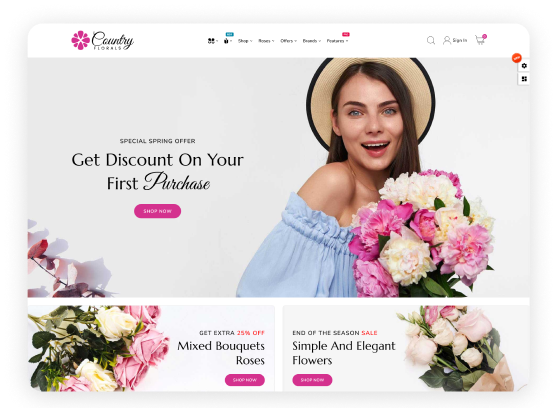This screenshot has width=555, height=408.
Task: Click the grid layout icon below gear
Action: (524, 79)
